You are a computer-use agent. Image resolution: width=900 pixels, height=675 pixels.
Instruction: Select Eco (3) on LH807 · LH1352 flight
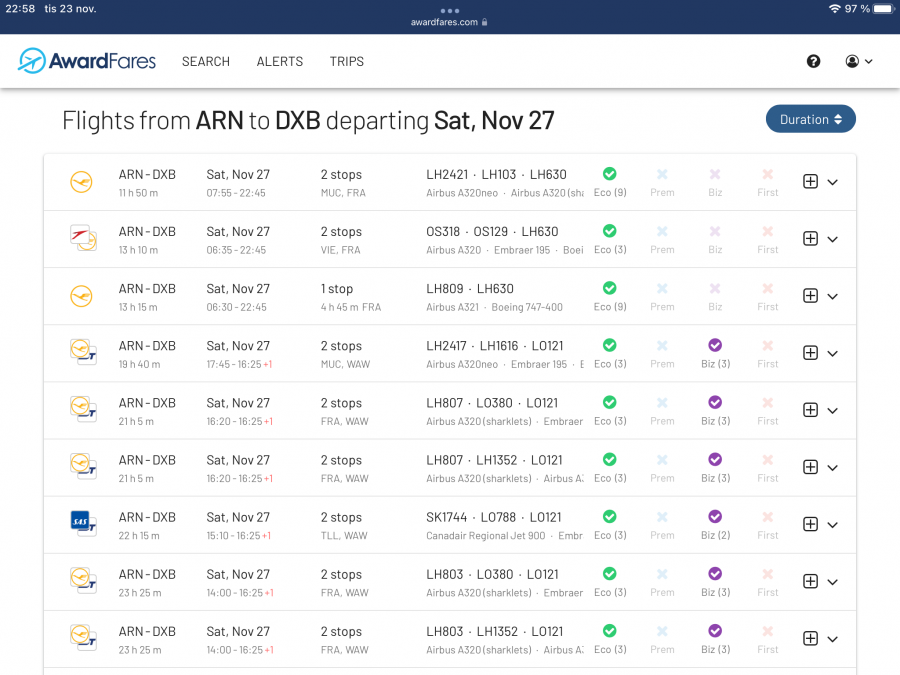pyautogui.click(x=610, y=468)
